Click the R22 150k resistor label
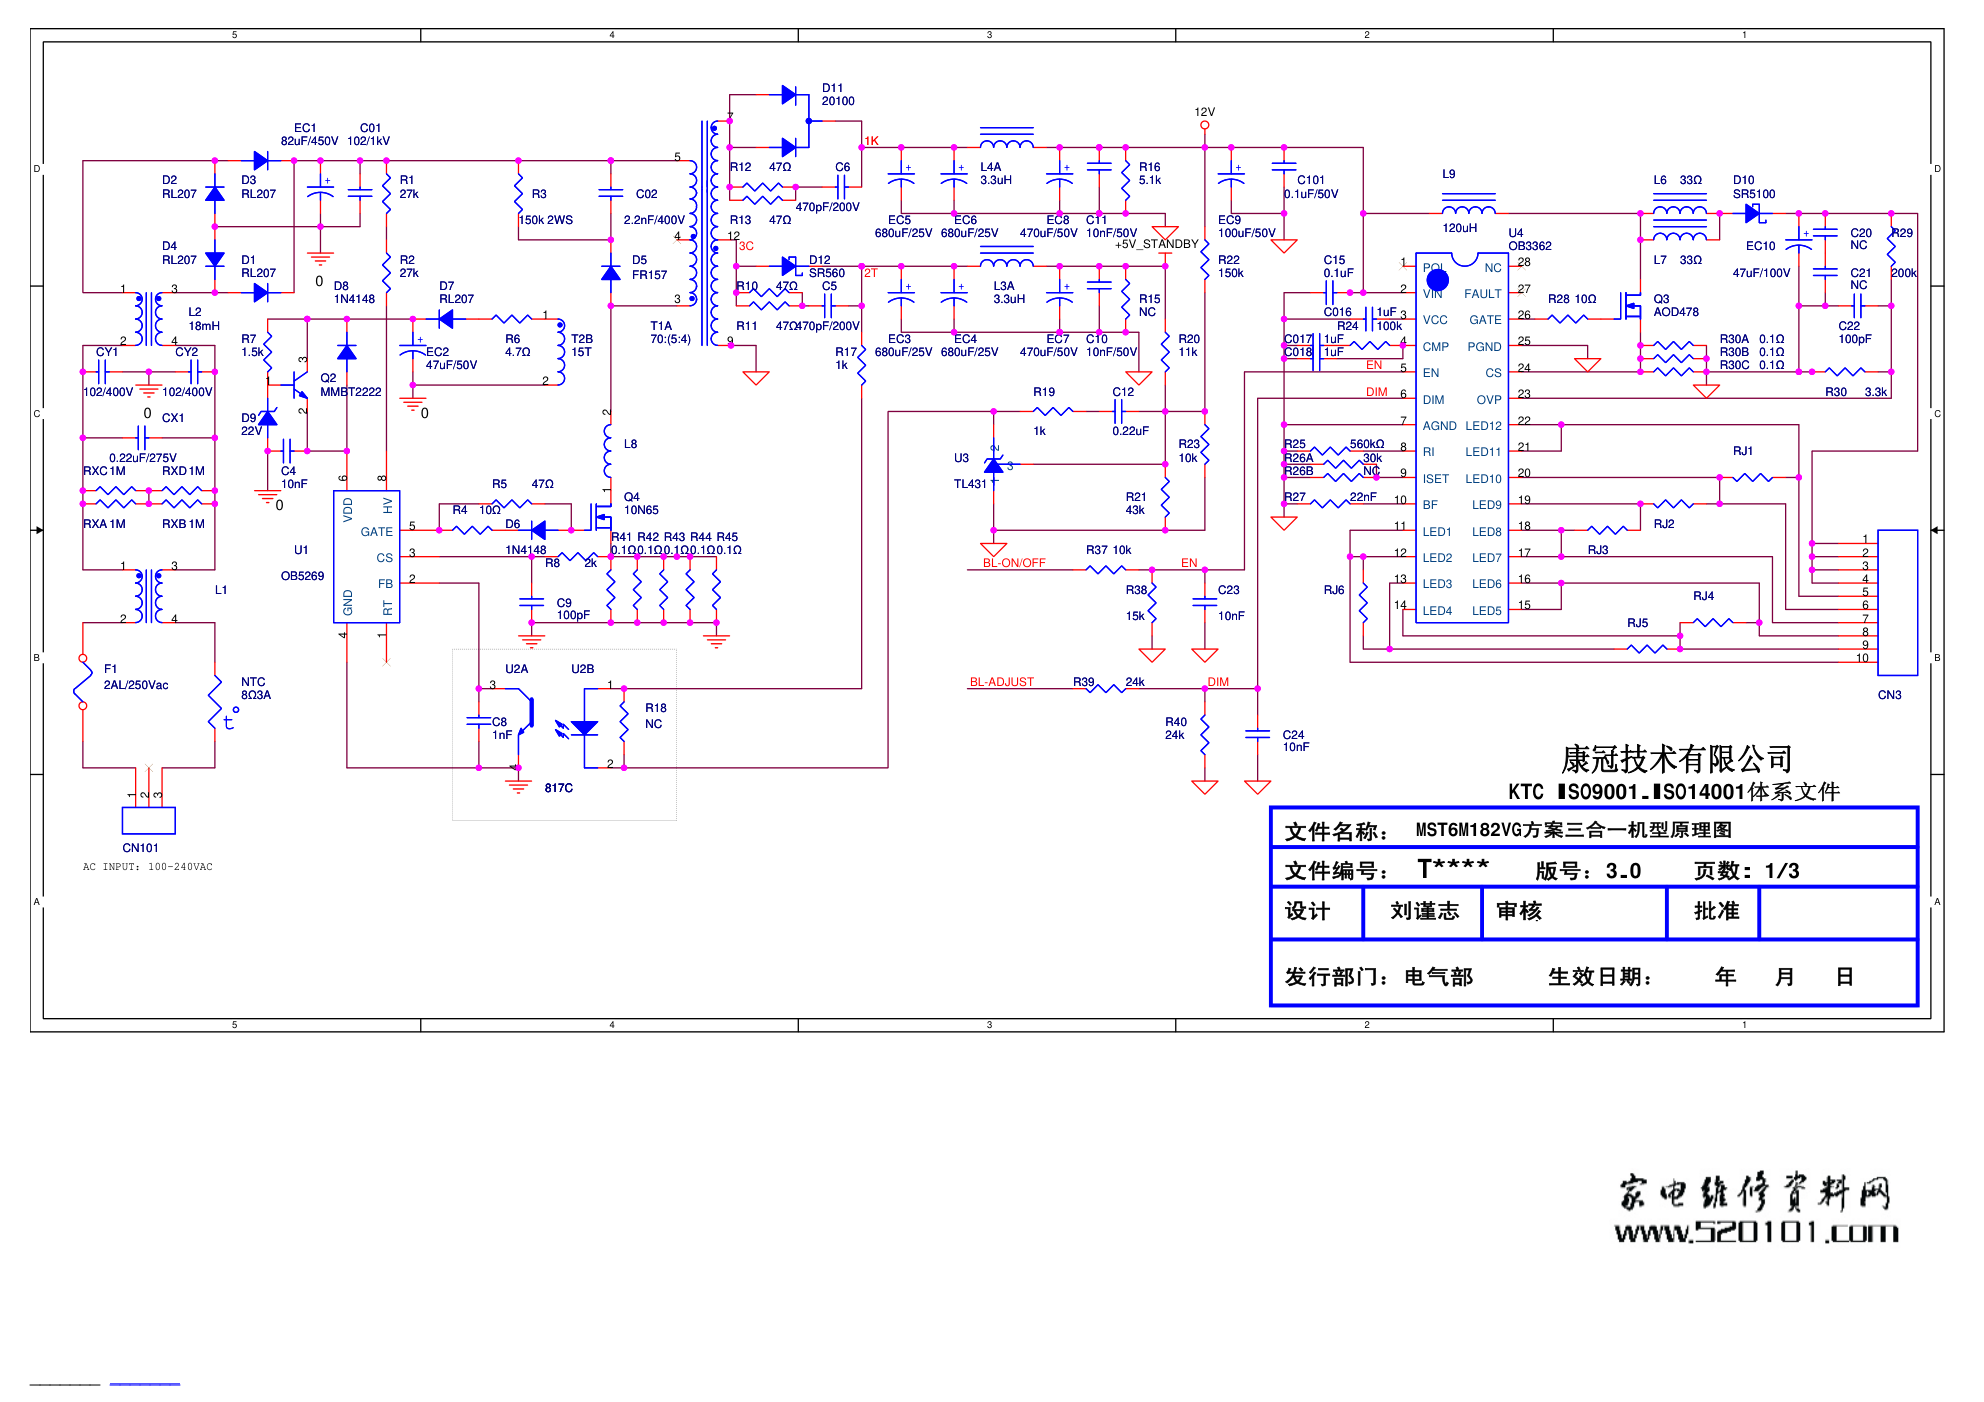 click(1230, 266)
